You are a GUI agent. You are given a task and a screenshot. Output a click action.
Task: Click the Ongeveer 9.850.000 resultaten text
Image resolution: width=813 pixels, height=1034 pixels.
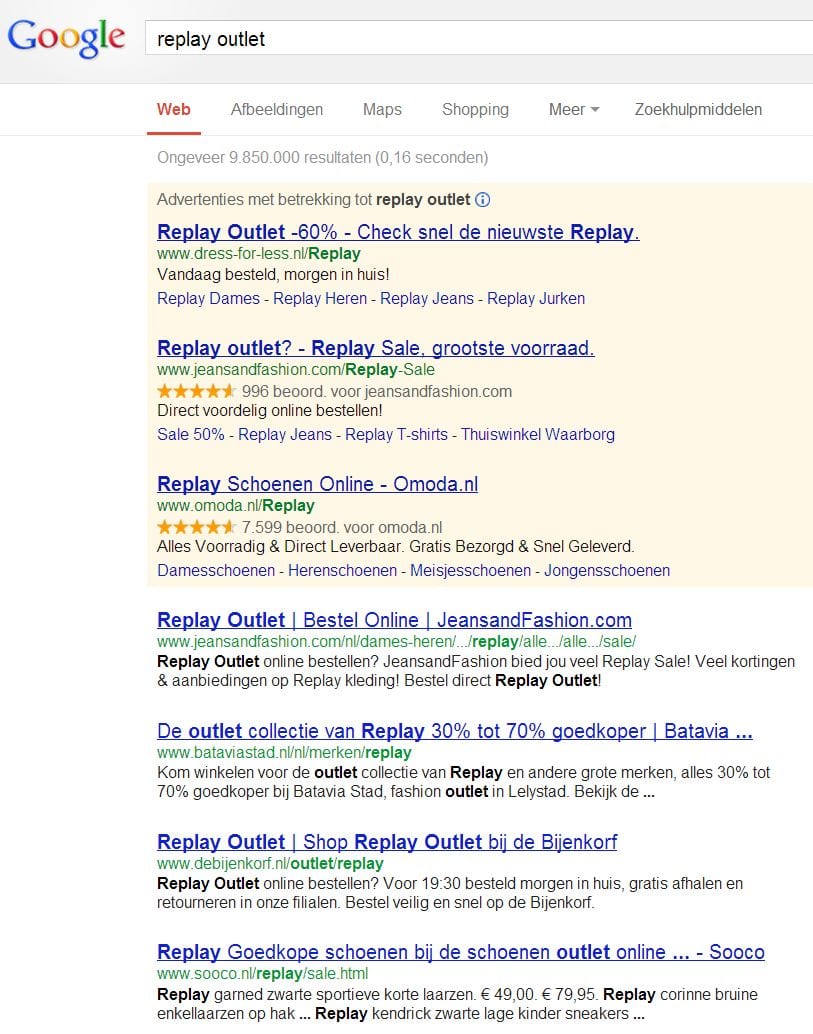pos(322,158)
